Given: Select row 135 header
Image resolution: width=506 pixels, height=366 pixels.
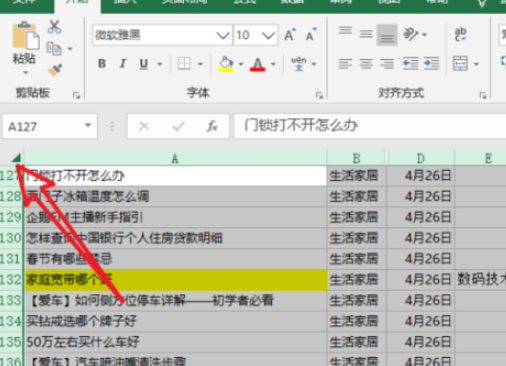Looking at the screenshot, I should 11,342.
